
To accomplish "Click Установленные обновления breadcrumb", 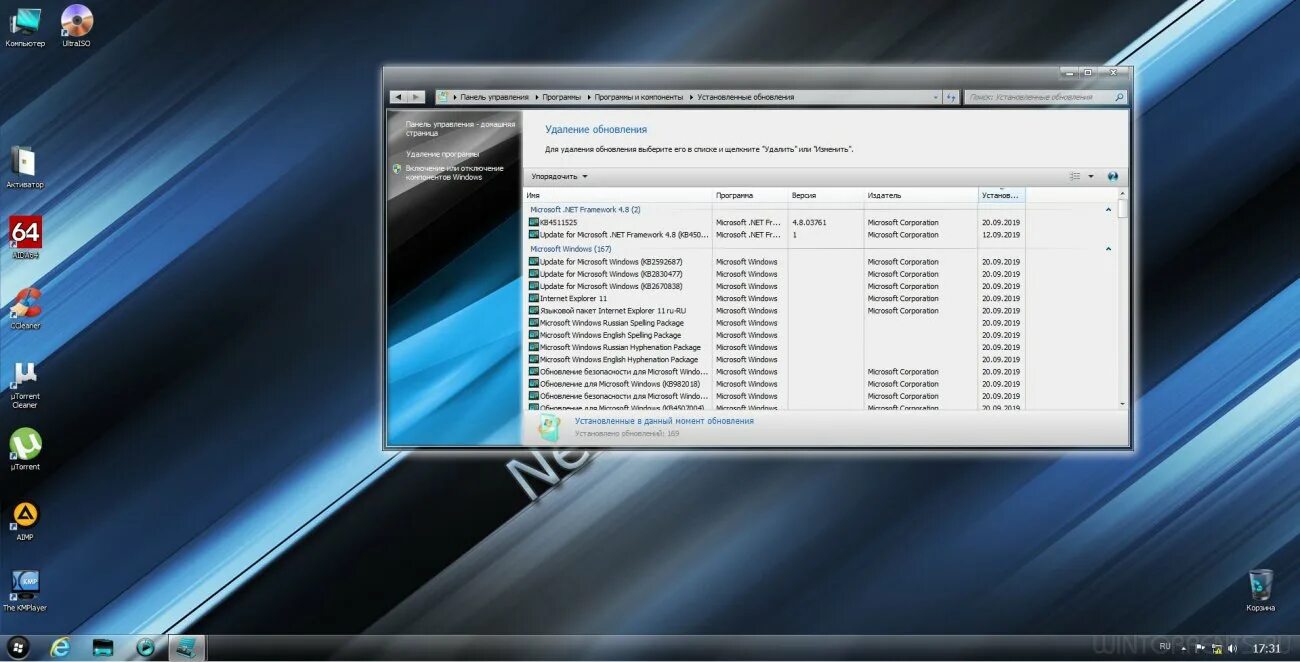I will 746,97.
